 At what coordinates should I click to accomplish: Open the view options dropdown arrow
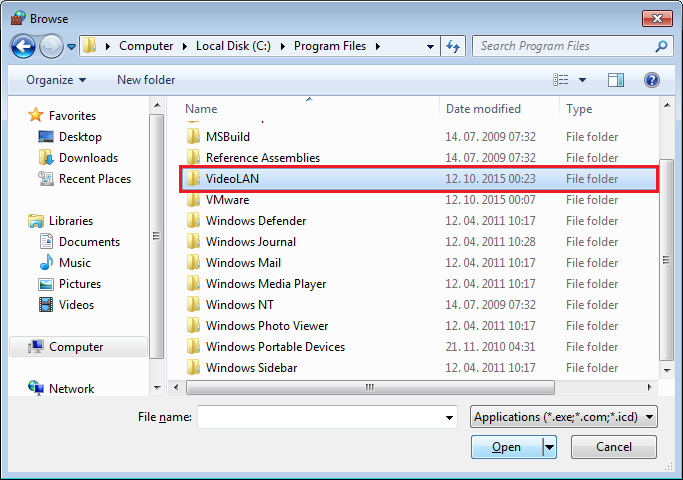(582, 80)
